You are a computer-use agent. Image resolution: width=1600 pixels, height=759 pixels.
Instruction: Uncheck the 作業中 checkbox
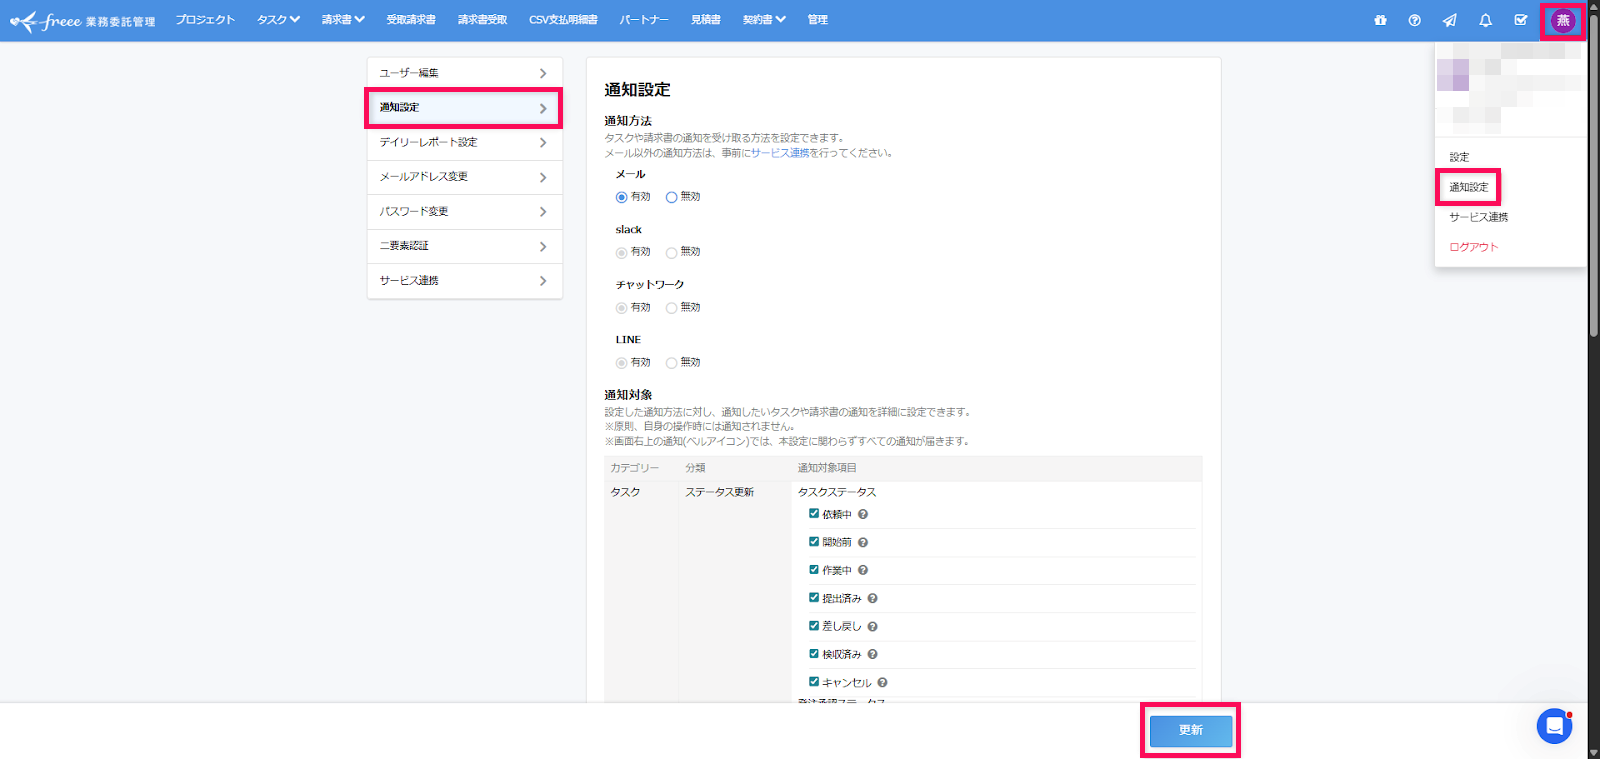pos(814,570)
